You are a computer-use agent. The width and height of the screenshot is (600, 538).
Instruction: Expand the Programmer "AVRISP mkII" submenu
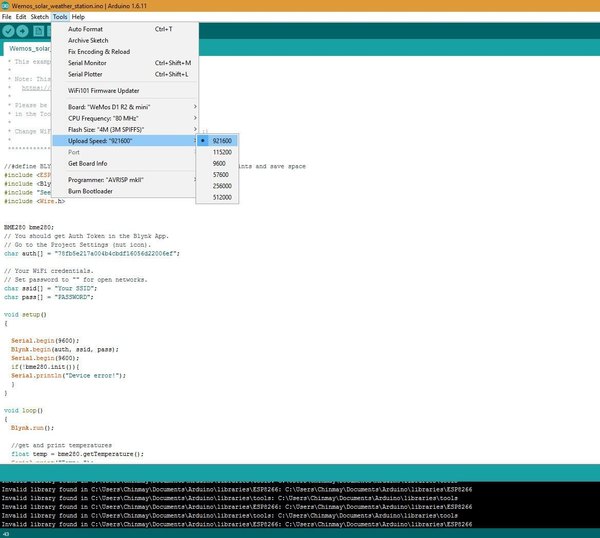125,180
